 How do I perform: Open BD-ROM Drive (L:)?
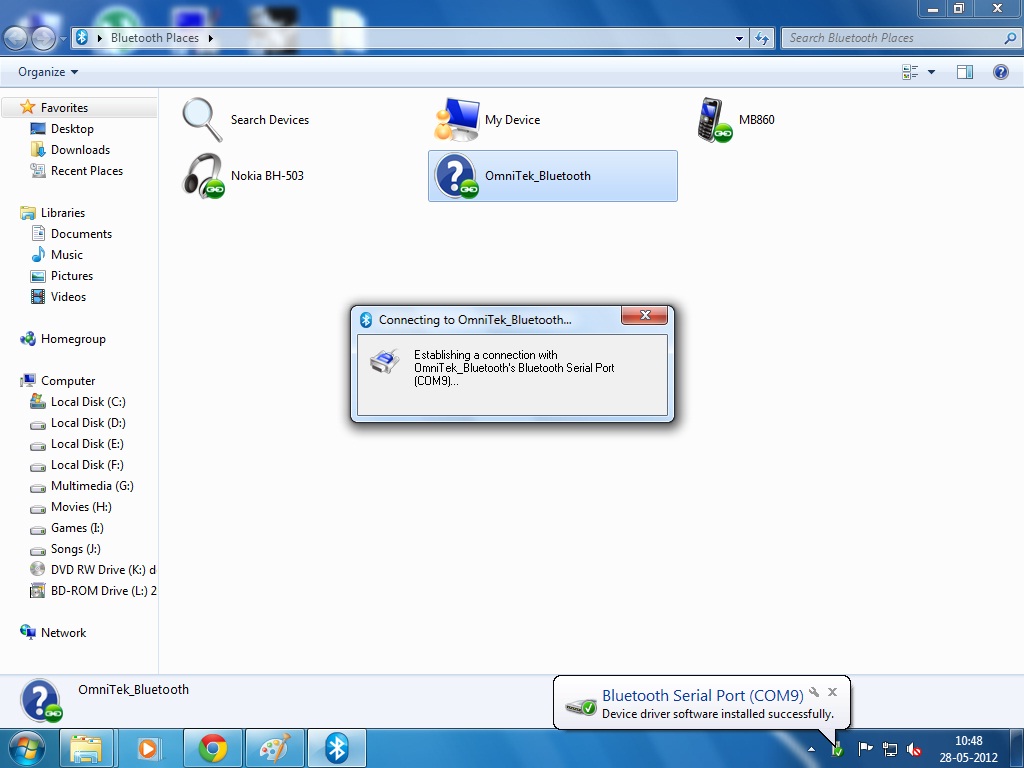point(103,590)
